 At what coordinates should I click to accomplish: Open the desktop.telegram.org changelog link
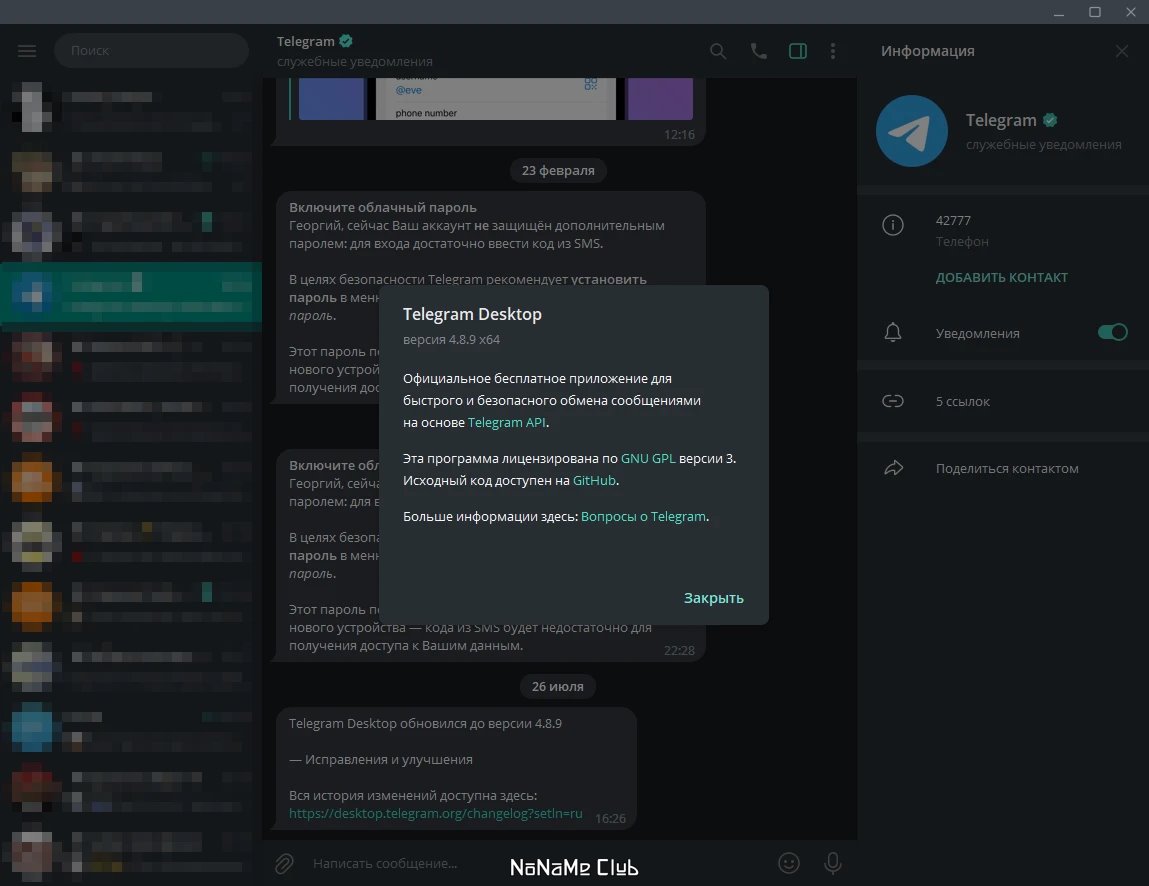pos(435,813)
